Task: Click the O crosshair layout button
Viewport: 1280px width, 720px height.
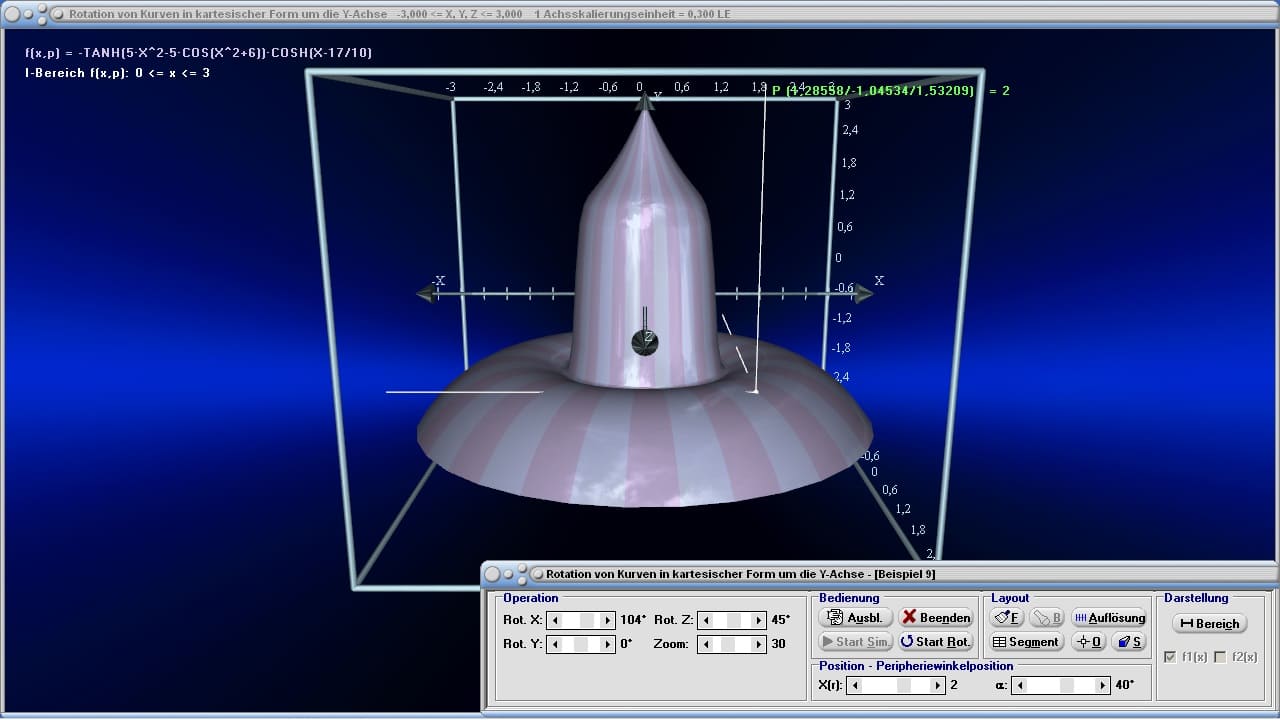Action: (1089, 642)
